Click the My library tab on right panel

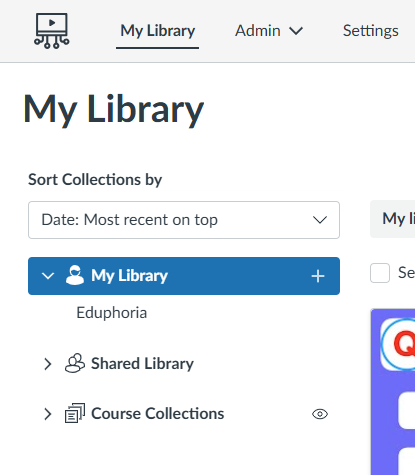pos(393,219)
